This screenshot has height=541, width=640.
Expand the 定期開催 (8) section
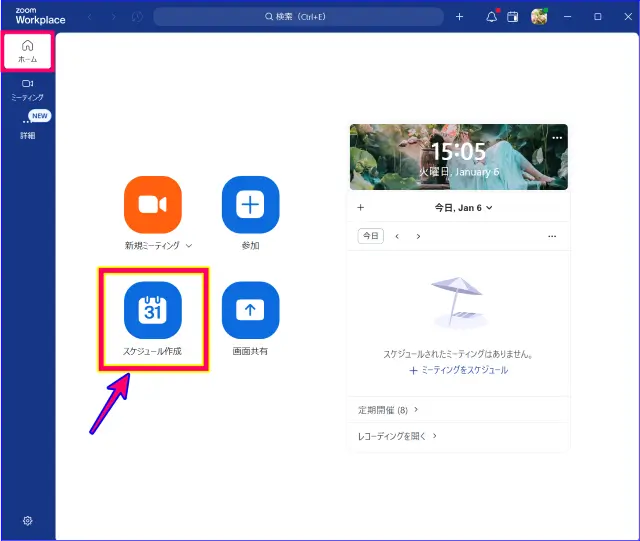click(x=388, y=410)
